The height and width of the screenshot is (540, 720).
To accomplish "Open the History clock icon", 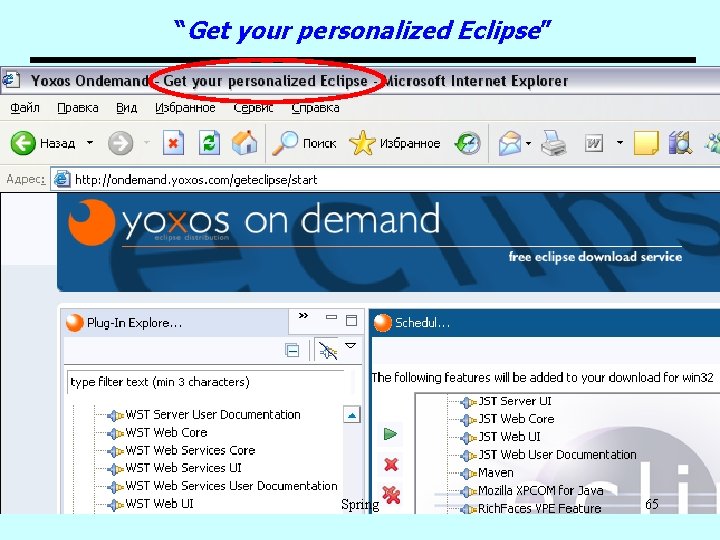I will tap(467, 143).
